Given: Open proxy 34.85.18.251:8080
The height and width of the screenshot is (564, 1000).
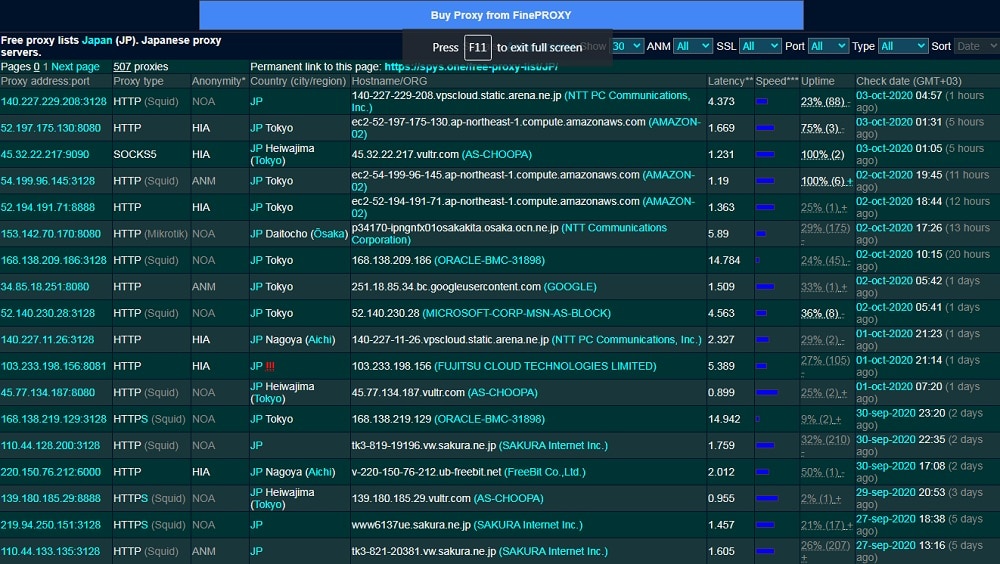Looking at the screenshot, I should (x=45, y=287).
